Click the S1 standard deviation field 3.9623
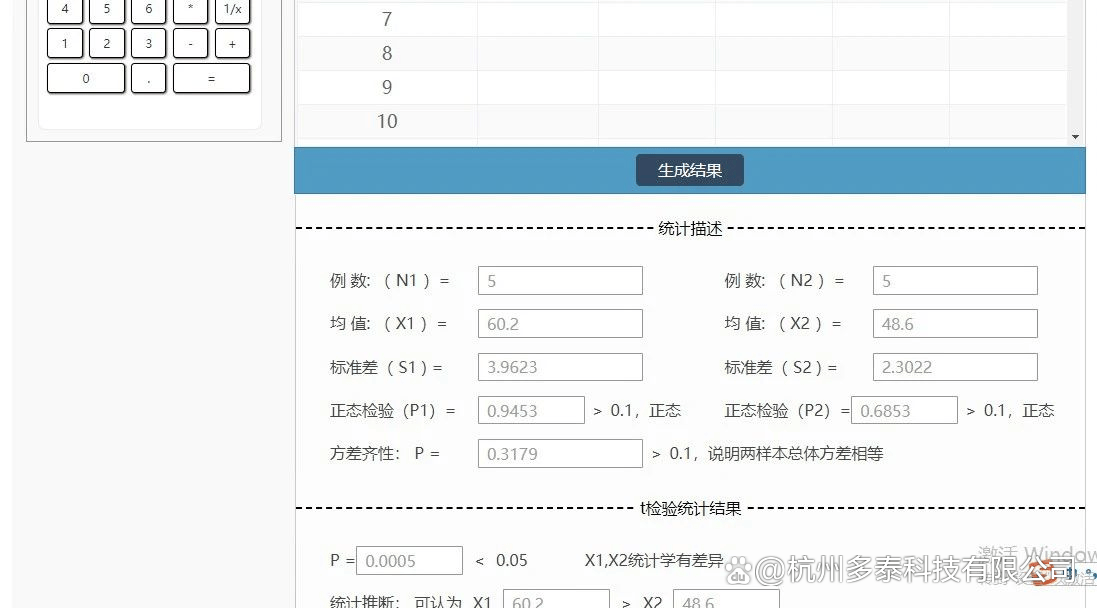This screenshot has height=608, width=1097. point(560,367)
